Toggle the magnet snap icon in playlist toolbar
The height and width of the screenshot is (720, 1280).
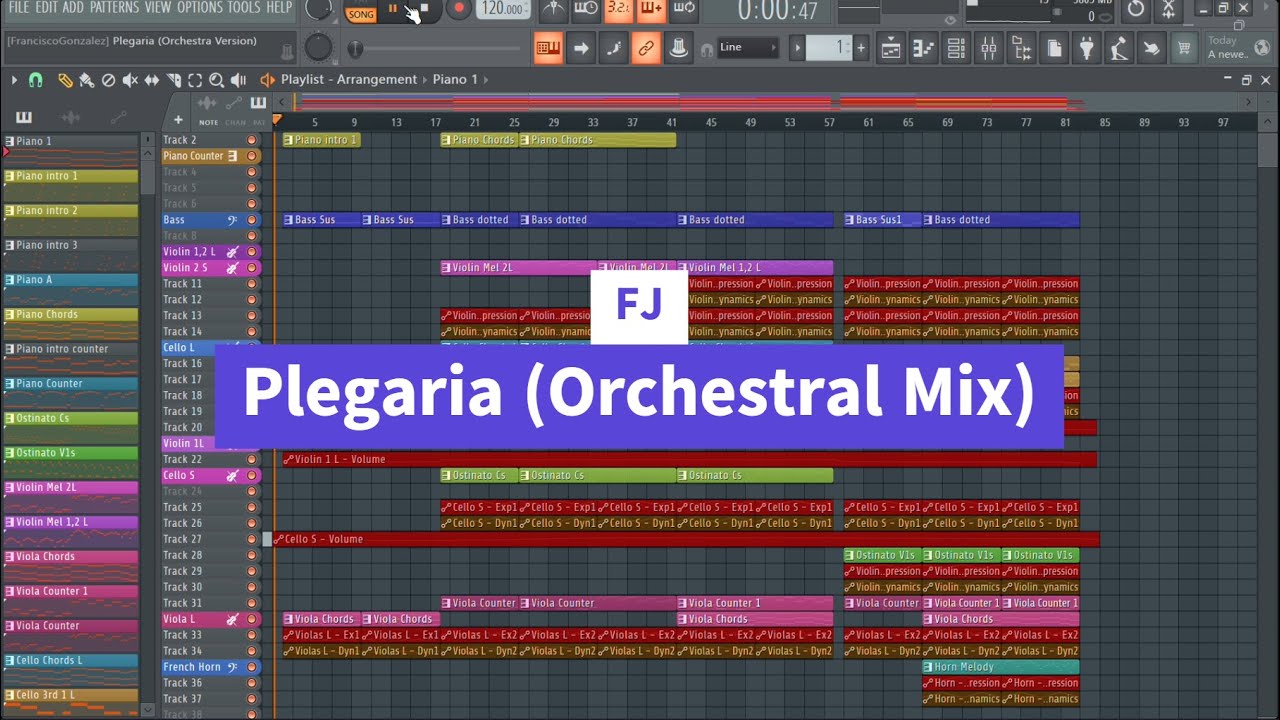point(36,80)
